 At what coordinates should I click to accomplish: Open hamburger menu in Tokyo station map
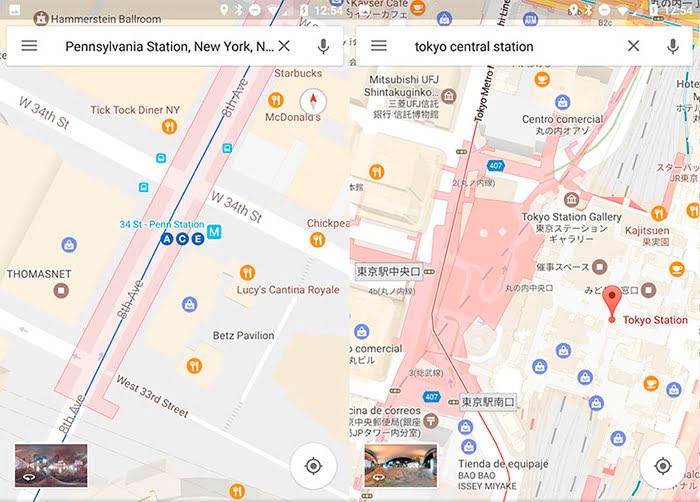(379, 46)
